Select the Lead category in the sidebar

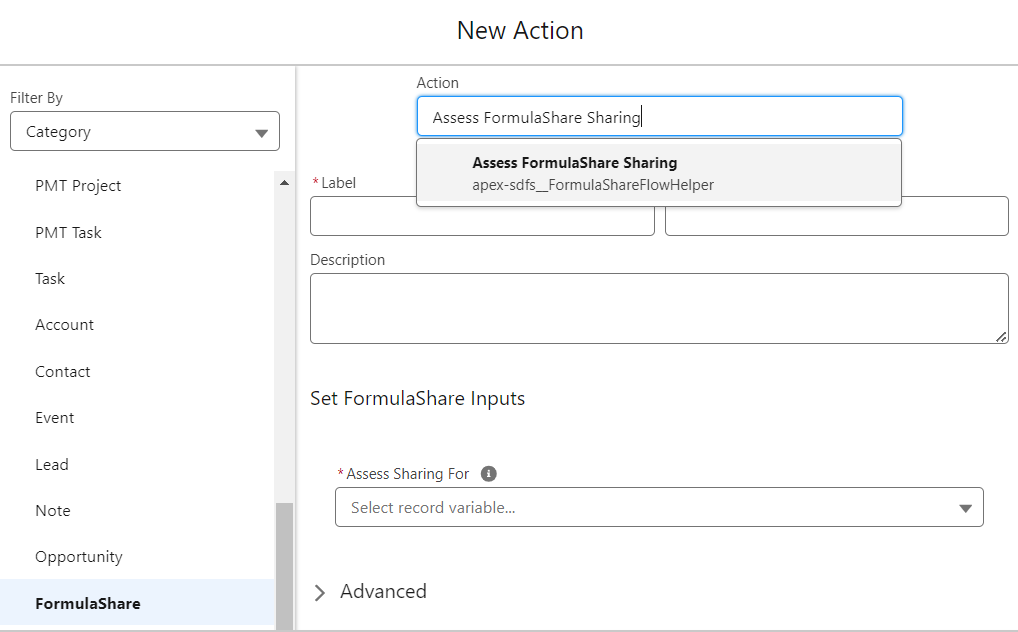pyautogui.click(x=51, y=464)
